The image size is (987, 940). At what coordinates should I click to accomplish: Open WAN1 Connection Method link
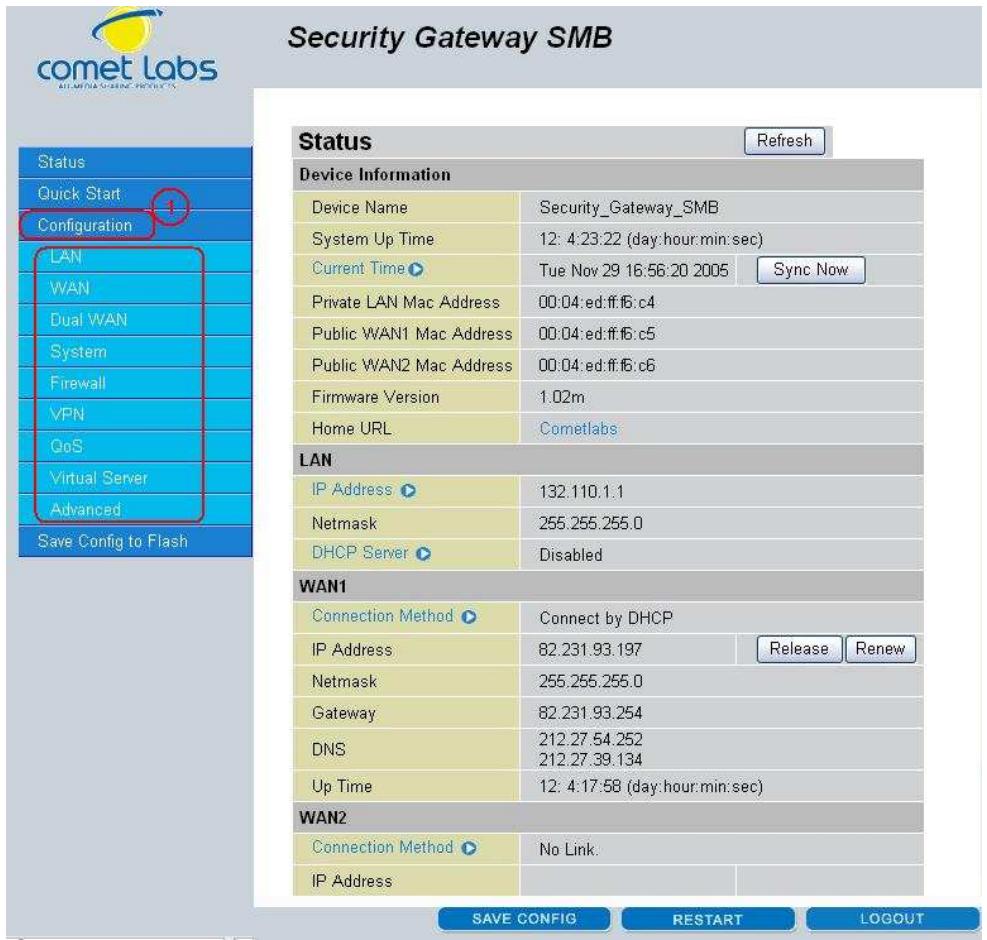(x=383, y=616)
